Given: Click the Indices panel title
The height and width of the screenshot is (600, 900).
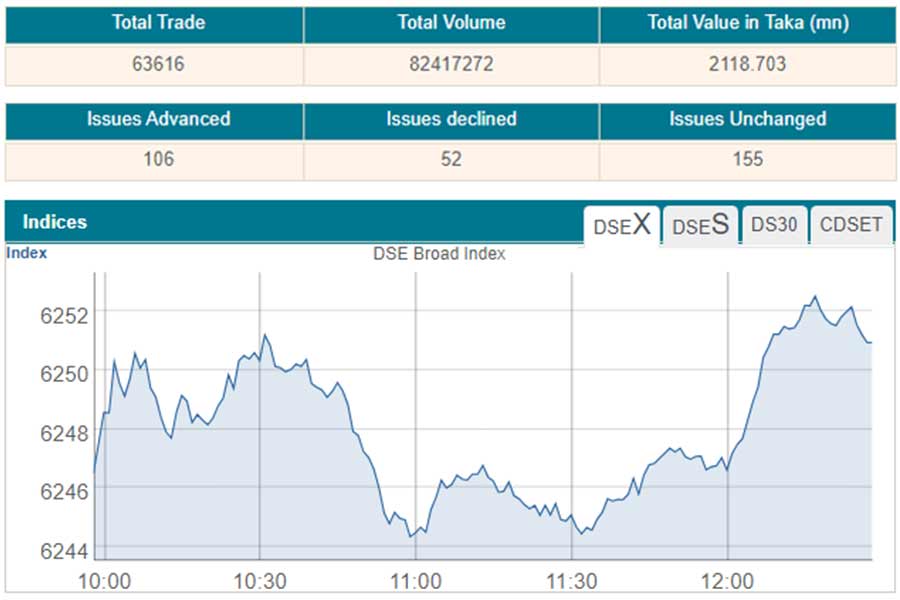Looking at the screenshot, I should click(55, 222).
